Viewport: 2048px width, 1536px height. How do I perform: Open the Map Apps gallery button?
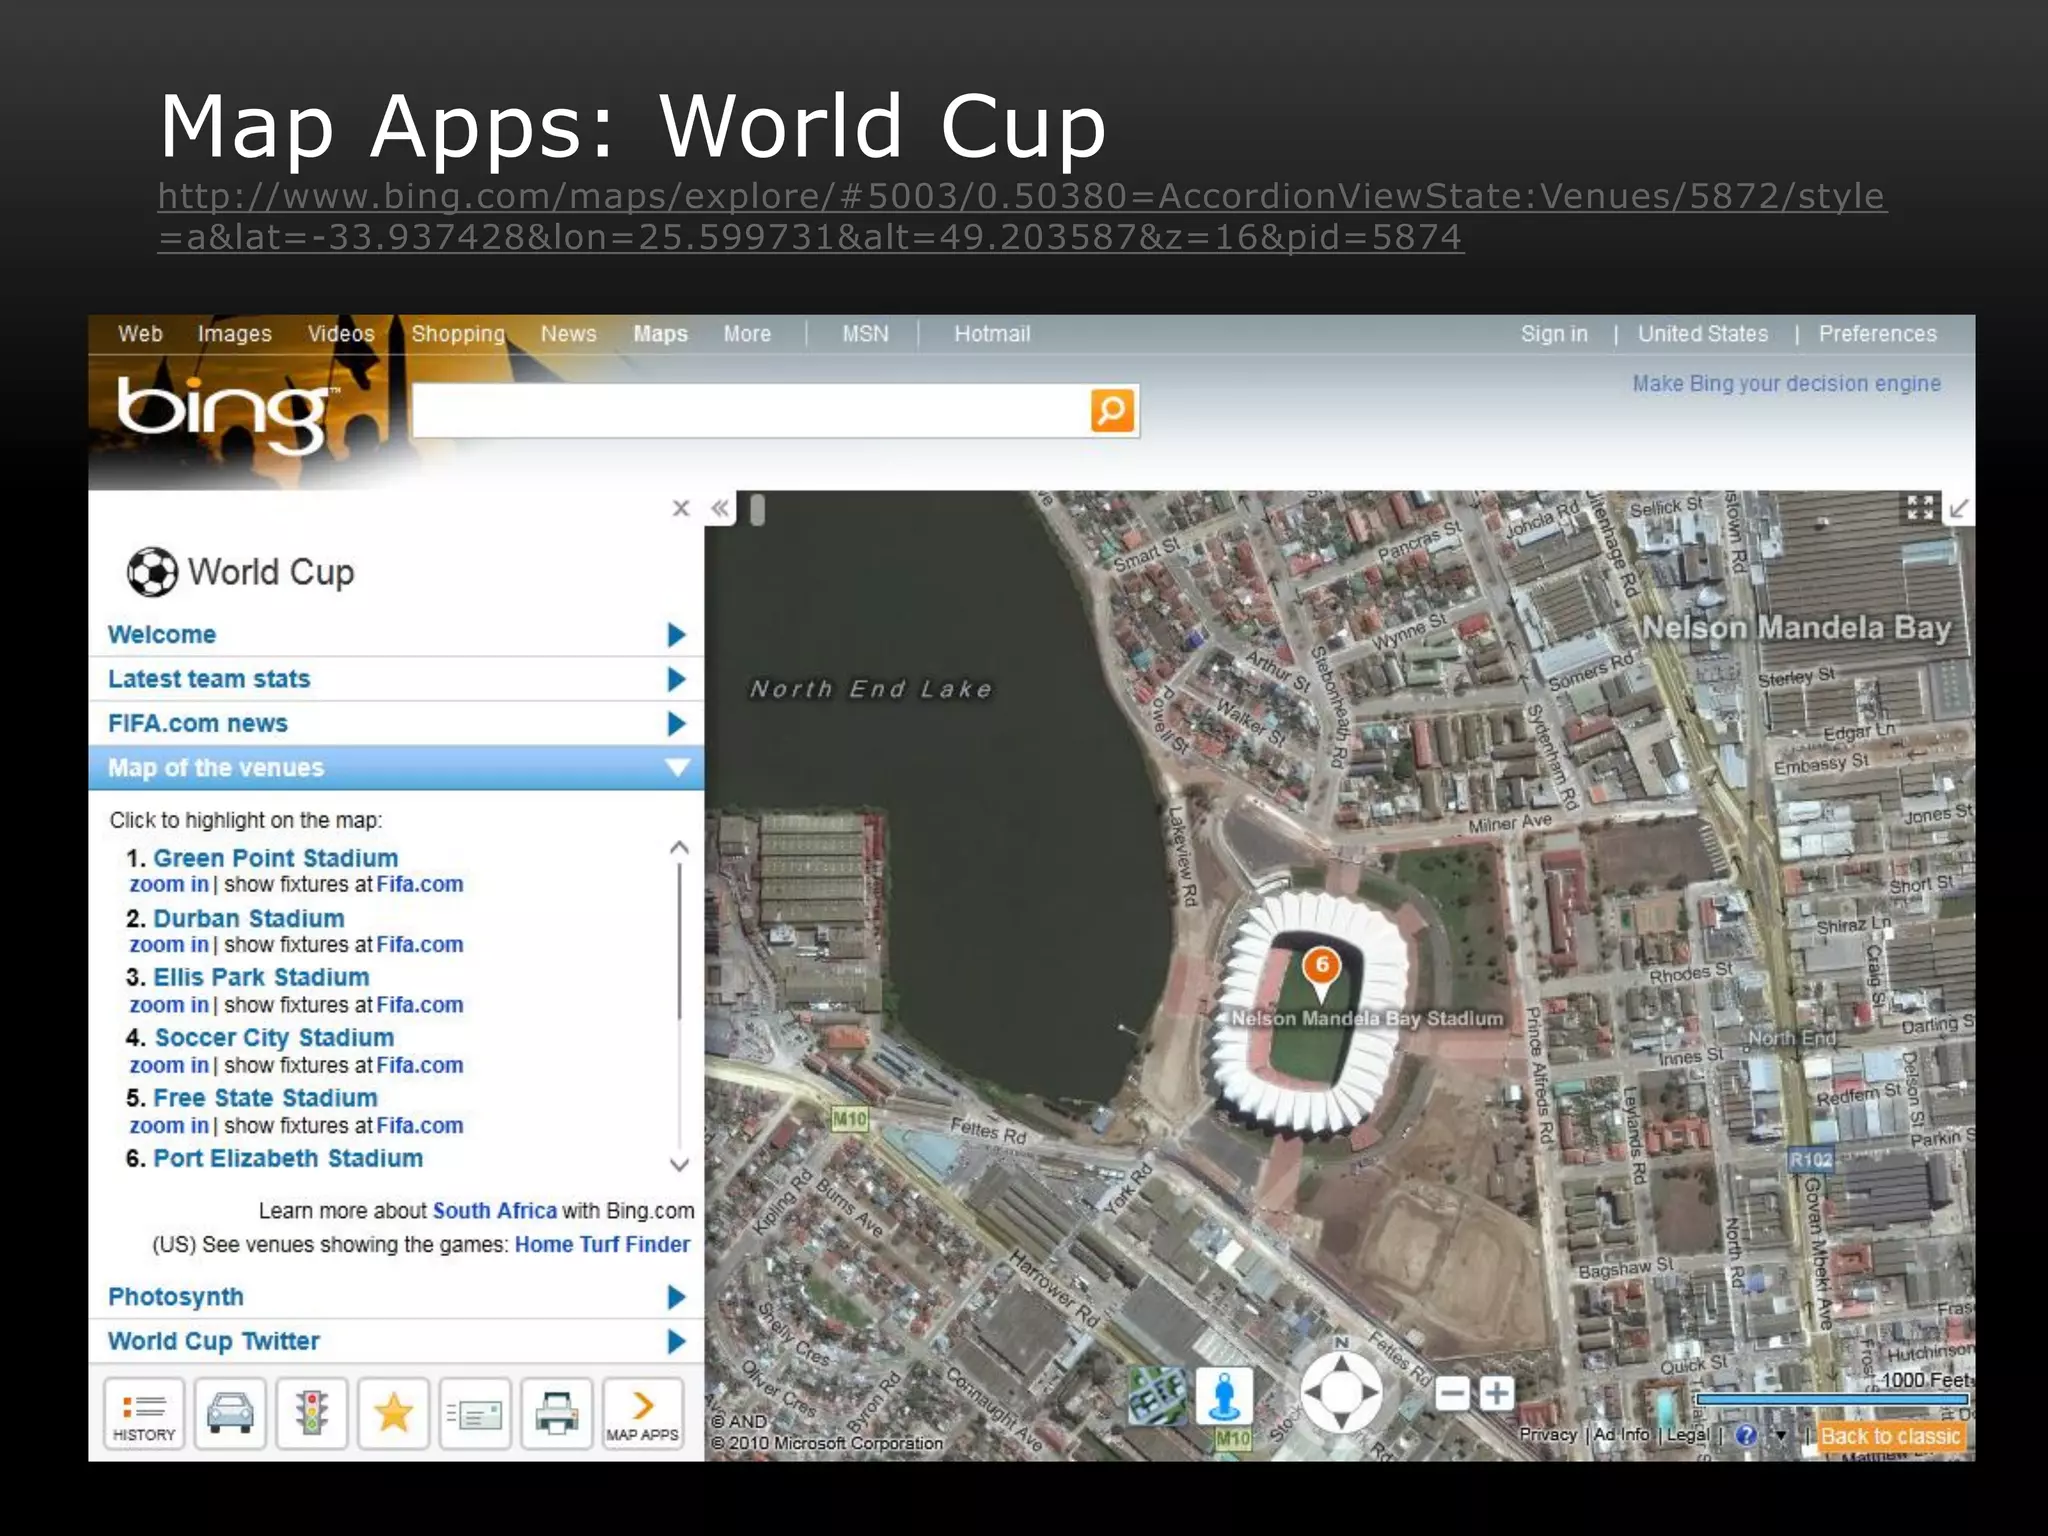click(x=642, y=1413)
